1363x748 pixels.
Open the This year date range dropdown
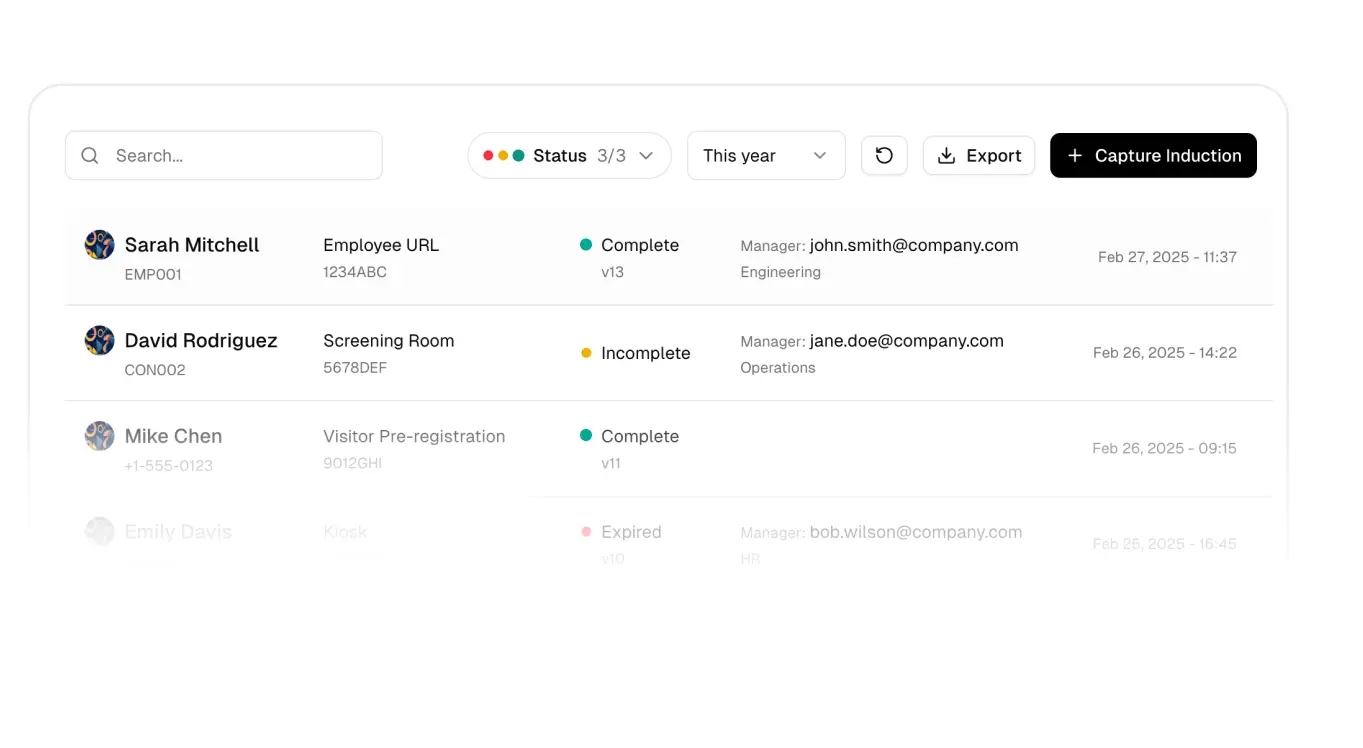[766, 155]
